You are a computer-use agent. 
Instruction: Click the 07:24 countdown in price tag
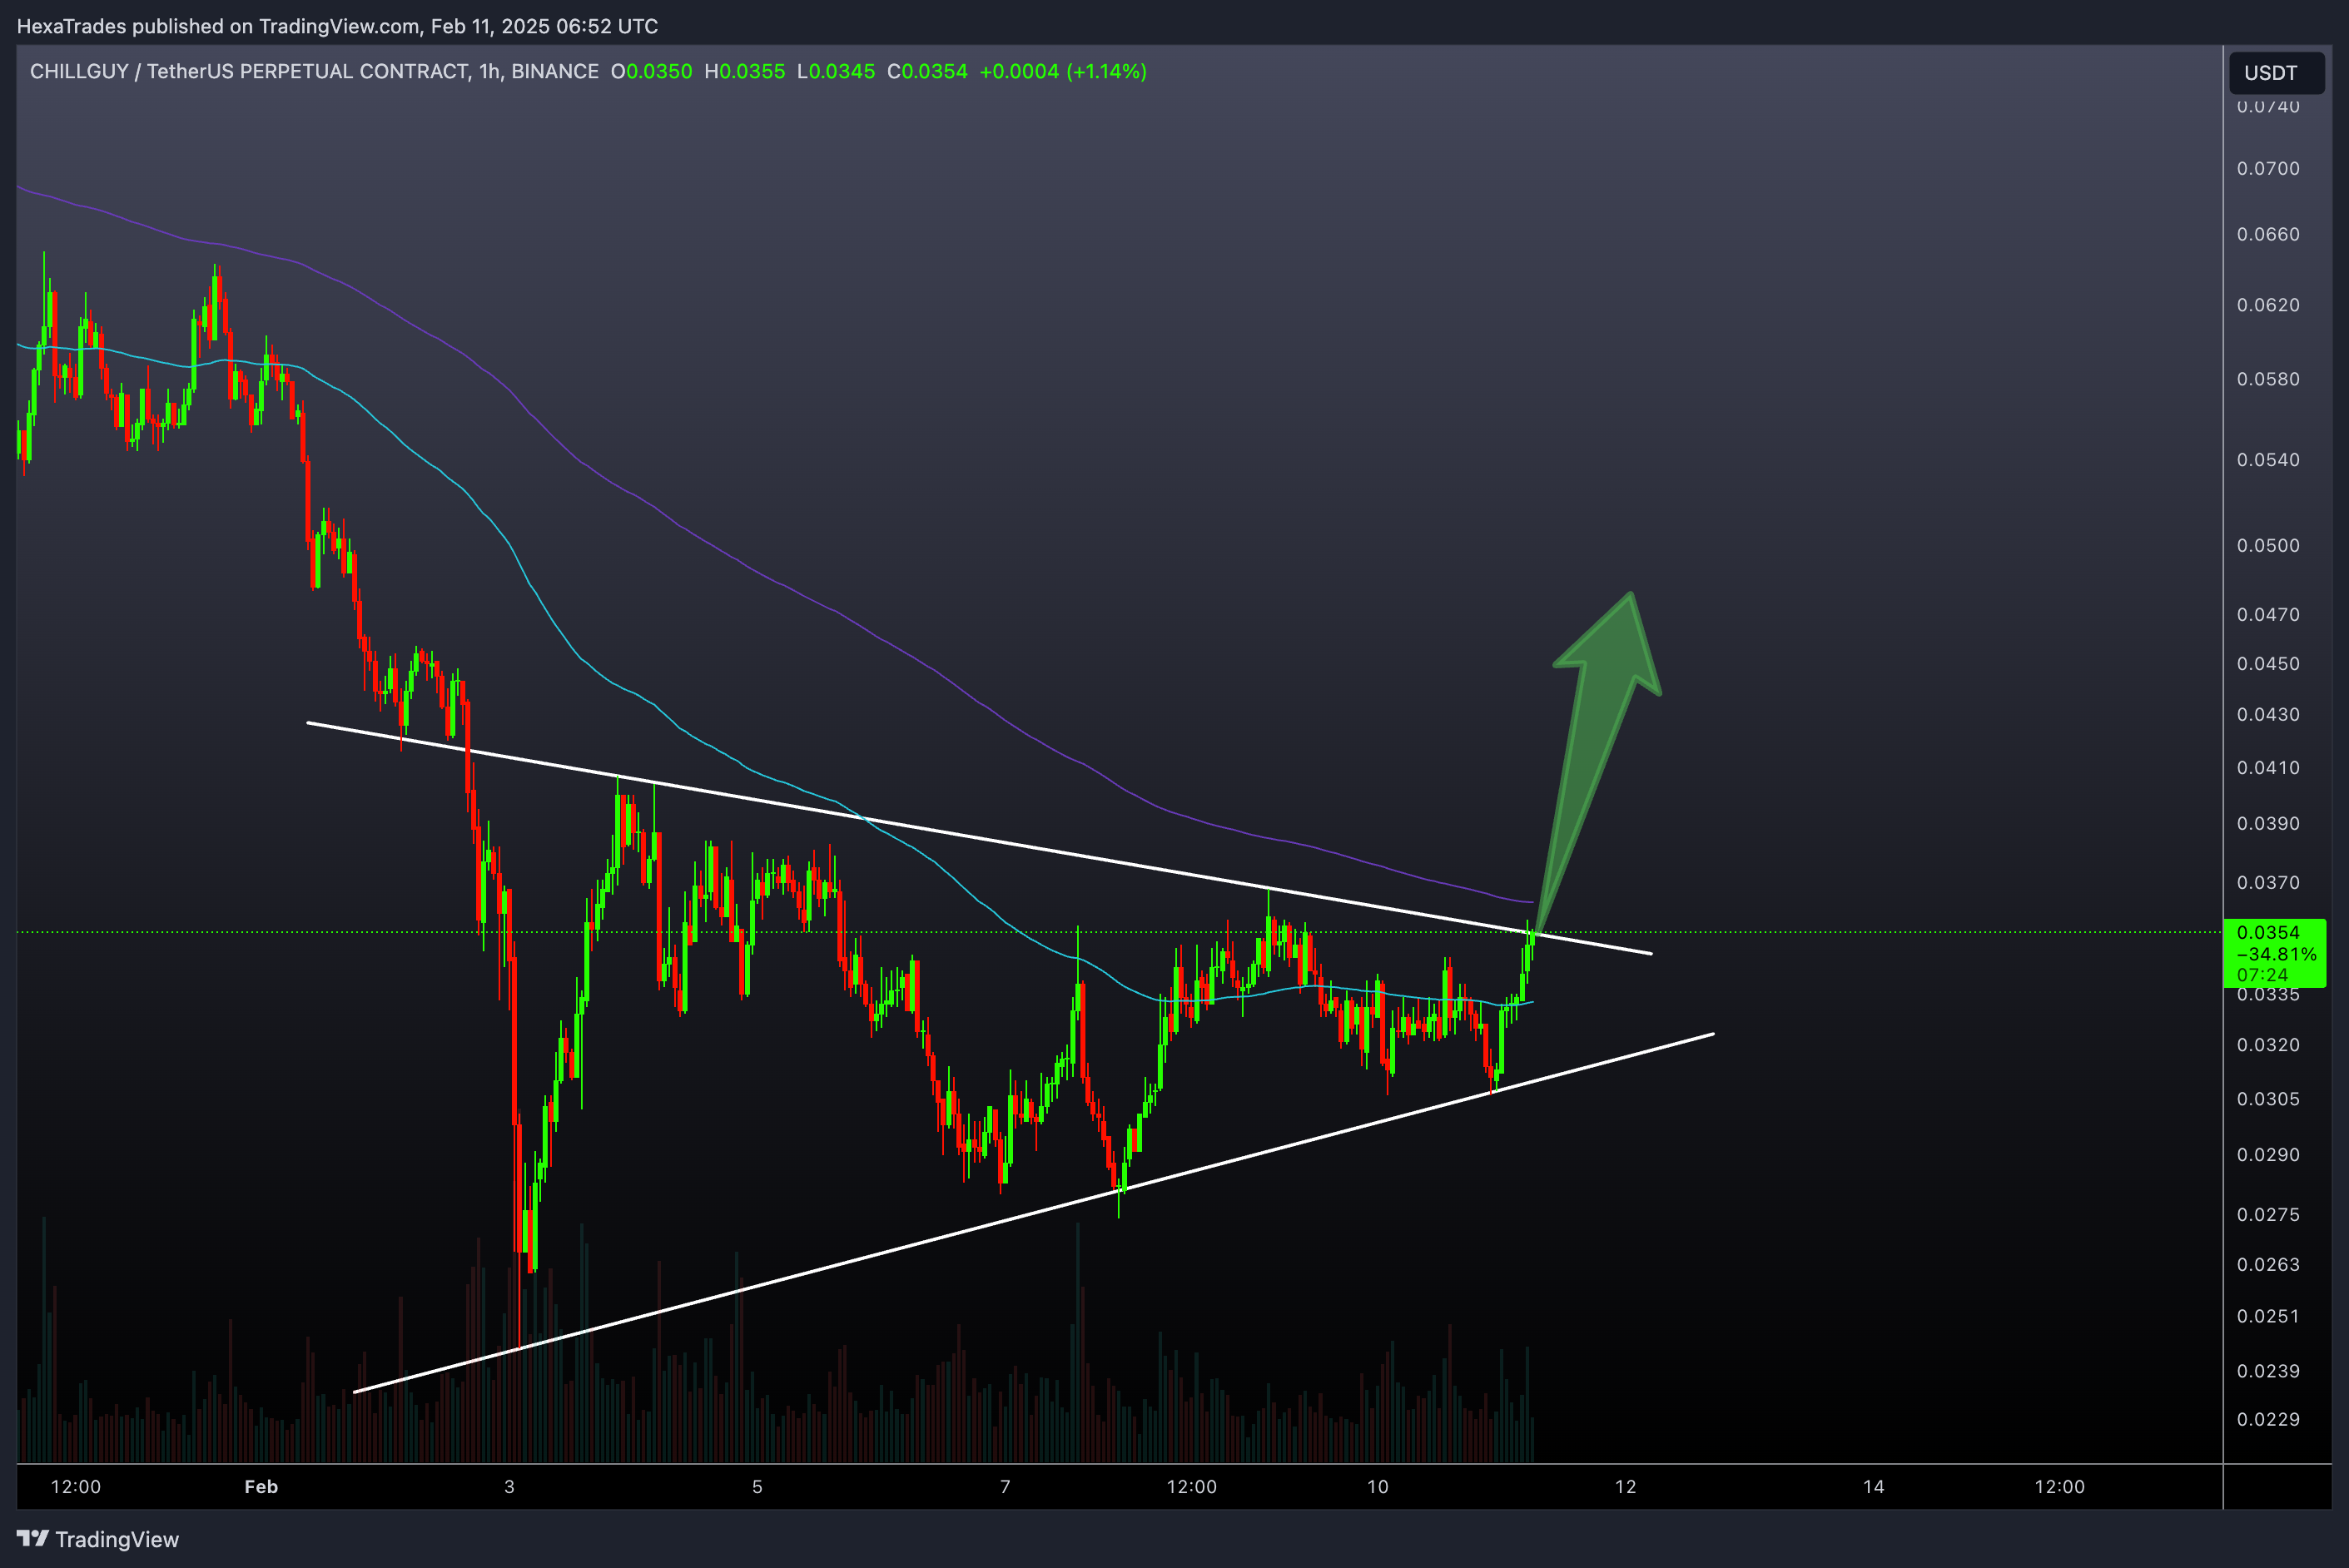point(2262,975)
